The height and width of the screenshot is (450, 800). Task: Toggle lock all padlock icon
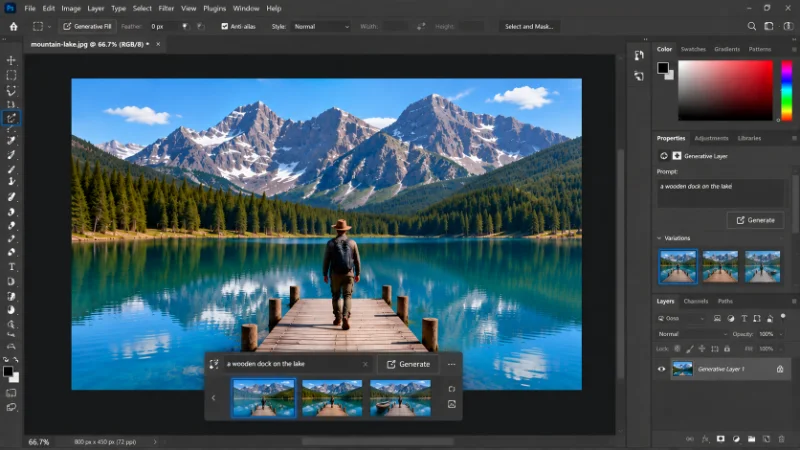[x=727, y=349]
